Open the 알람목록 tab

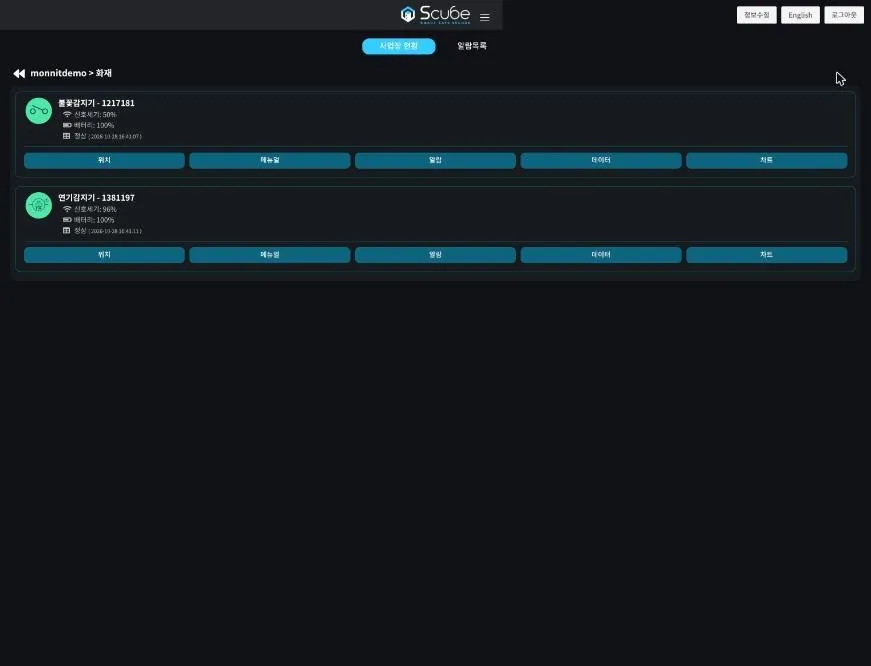click(472, 46)
